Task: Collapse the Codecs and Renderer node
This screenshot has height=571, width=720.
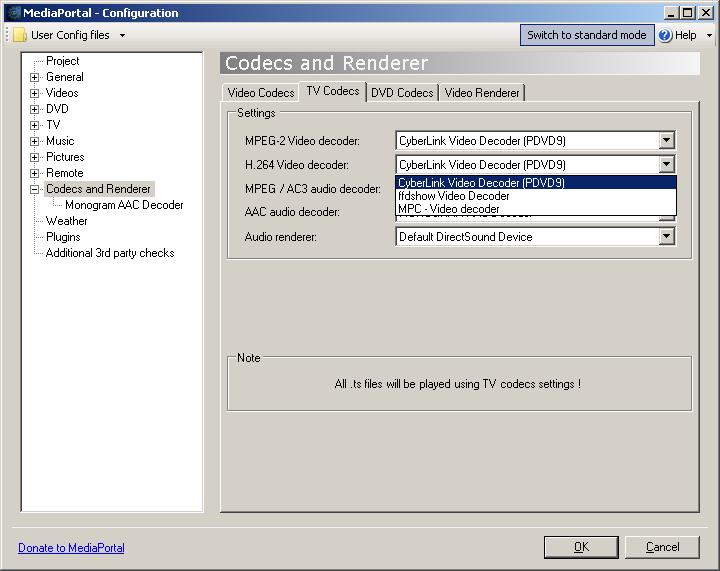Action: pyautogui.click(x=35, y=189)
